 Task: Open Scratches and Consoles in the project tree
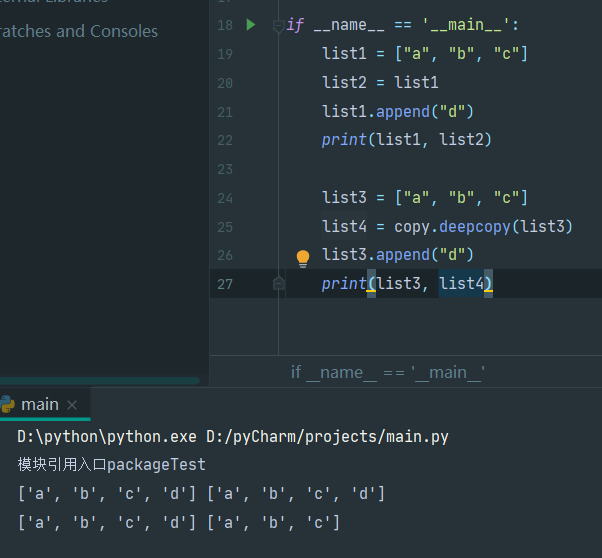79,31
